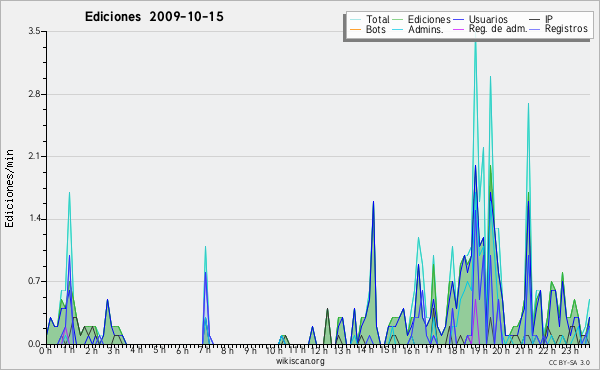This screenshot has height=370, width=600.
Task: Click the 1.4 value on the y-axis
Action: [34, 218]
